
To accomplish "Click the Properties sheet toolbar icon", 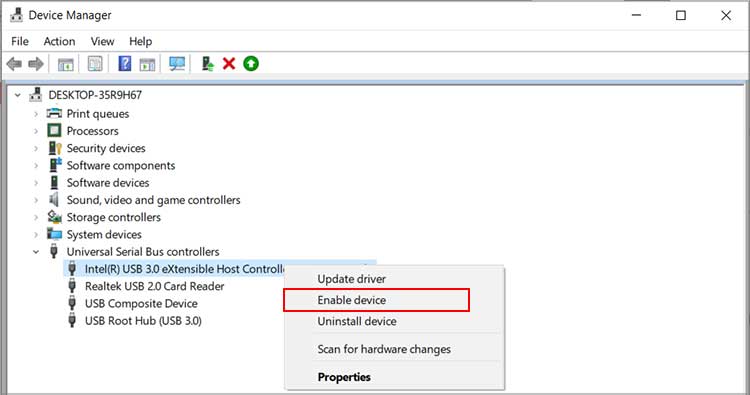I will (x=95, y=64).
